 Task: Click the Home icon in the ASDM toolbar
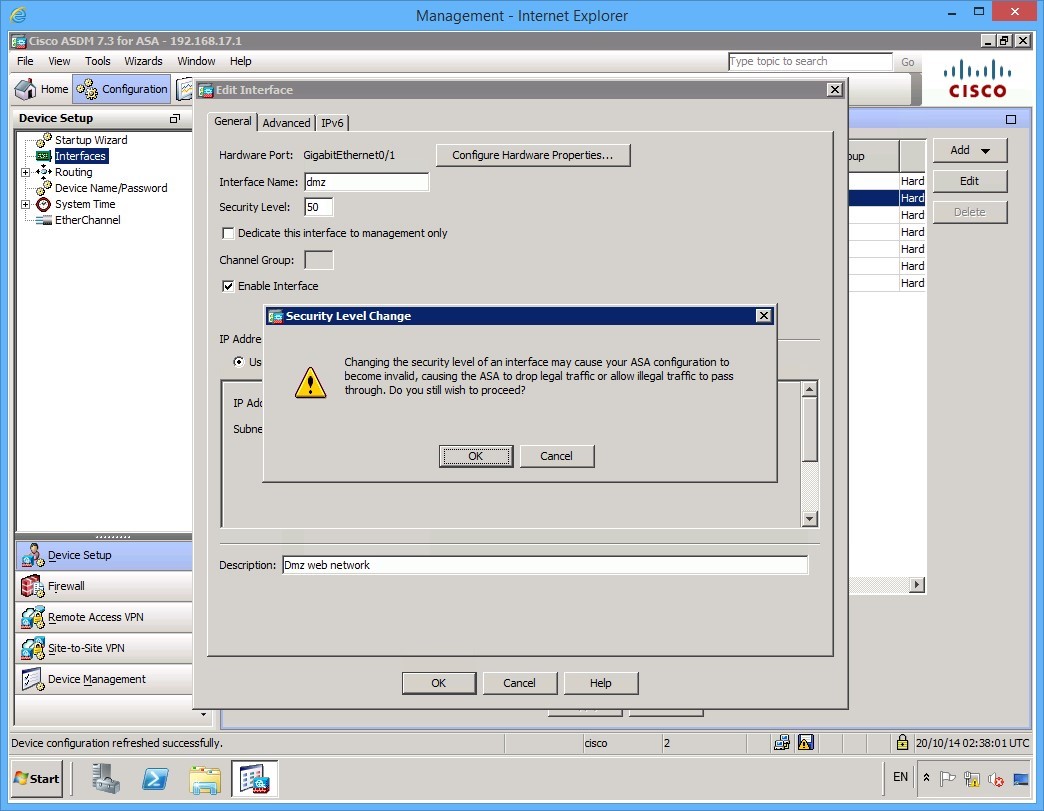pos(25,89)
